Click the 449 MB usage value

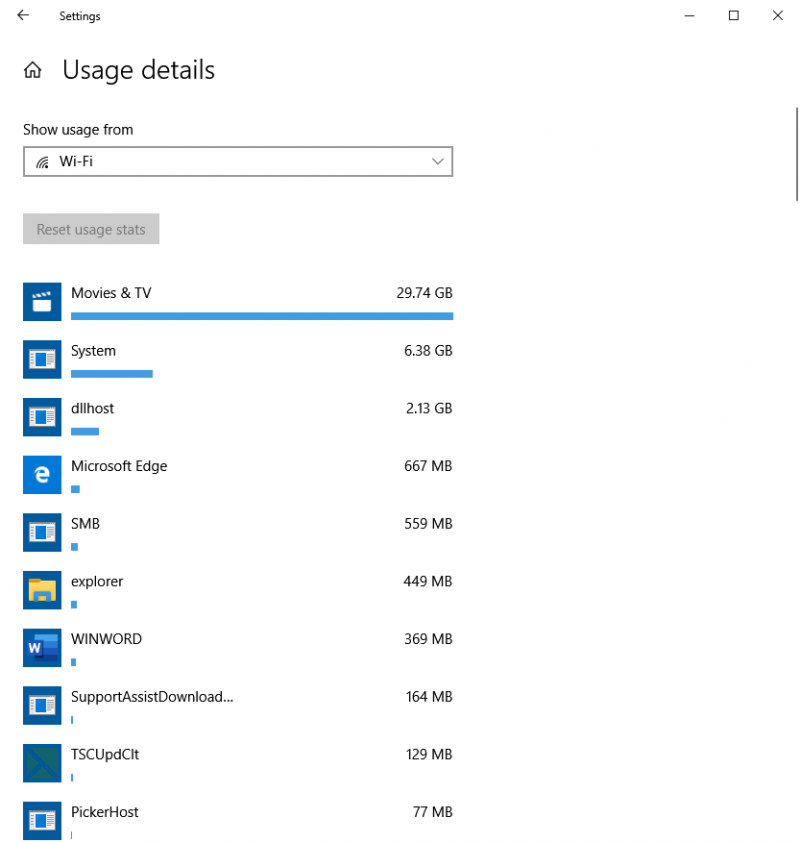(x=427, y=581)
